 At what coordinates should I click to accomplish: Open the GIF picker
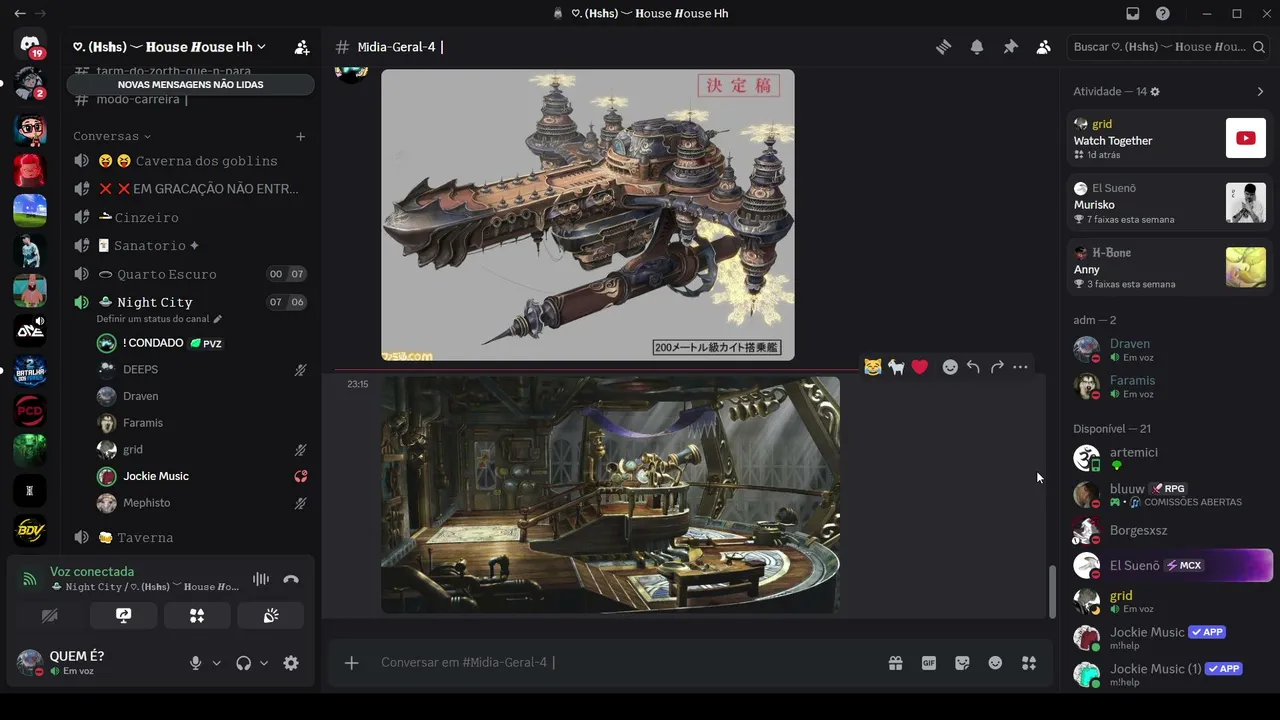click(929, 663)
